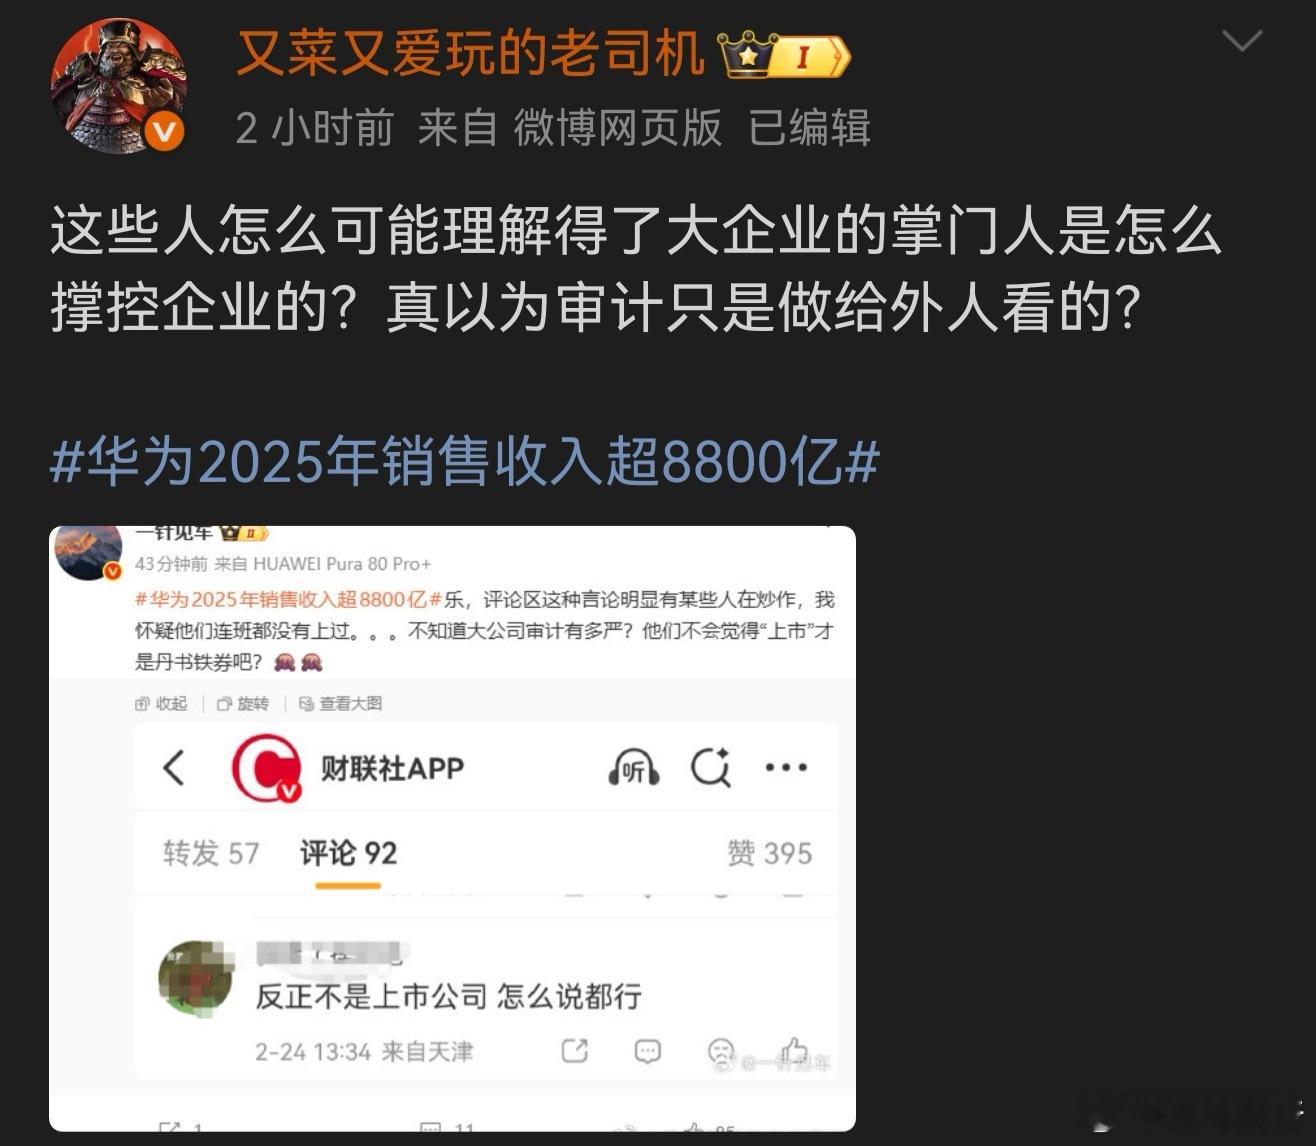Open hashtag 华为2025年销售收入超8800亿
1316x1146 pixels.
(x=465, y=462)
